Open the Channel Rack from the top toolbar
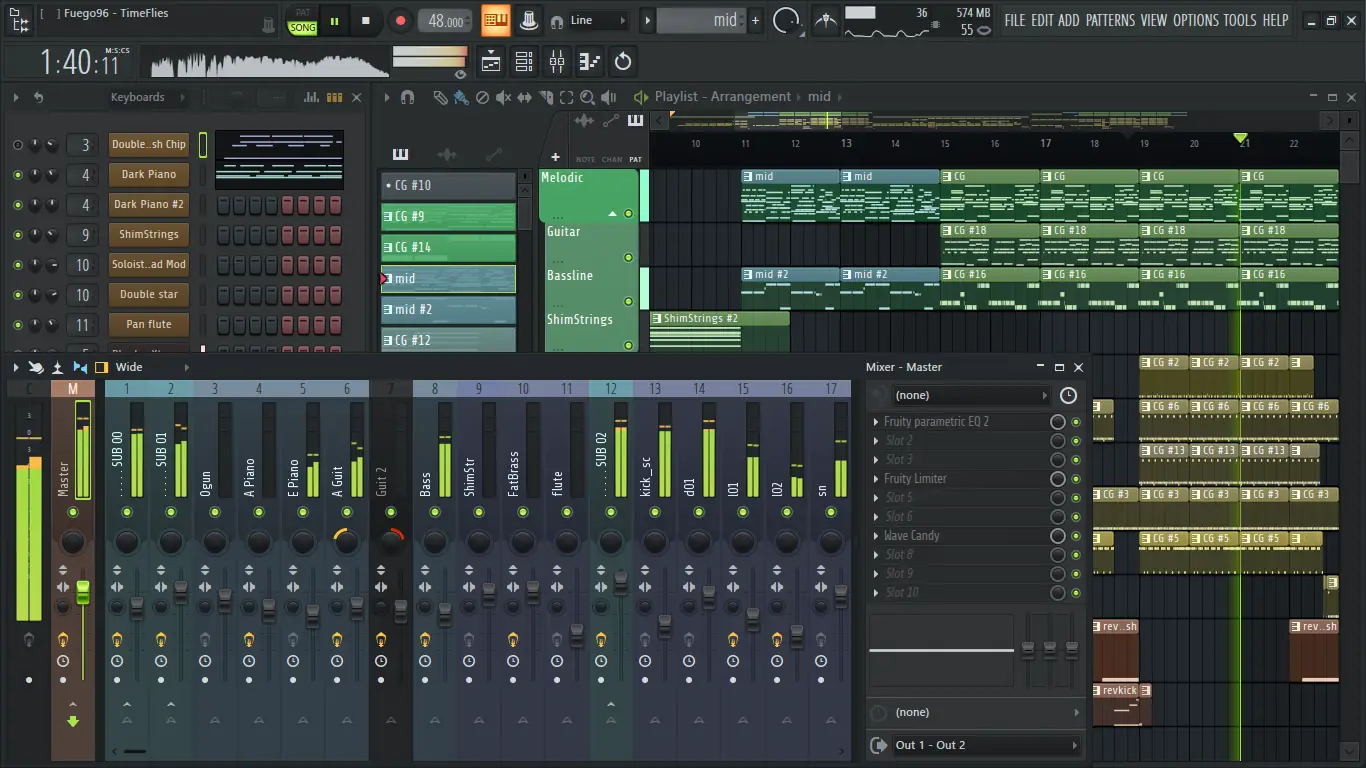 (523, 61)
